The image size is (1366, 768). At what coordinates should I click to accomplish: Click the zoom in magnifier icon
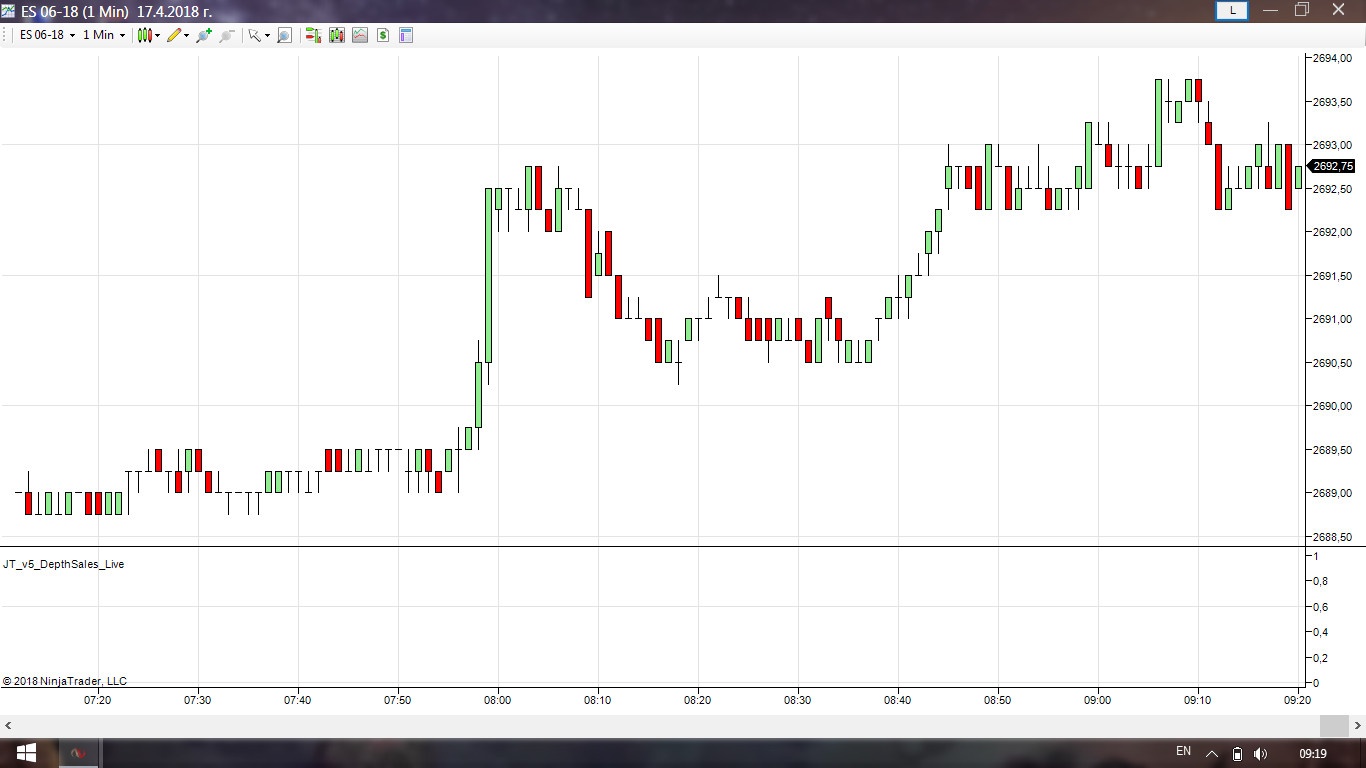pyautogui.click(x=204, y=35)
